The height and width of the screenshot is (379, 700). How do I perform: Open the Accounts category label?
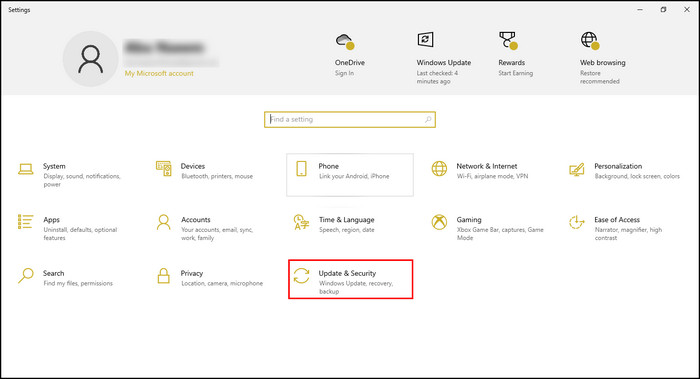tap(196, 220)
